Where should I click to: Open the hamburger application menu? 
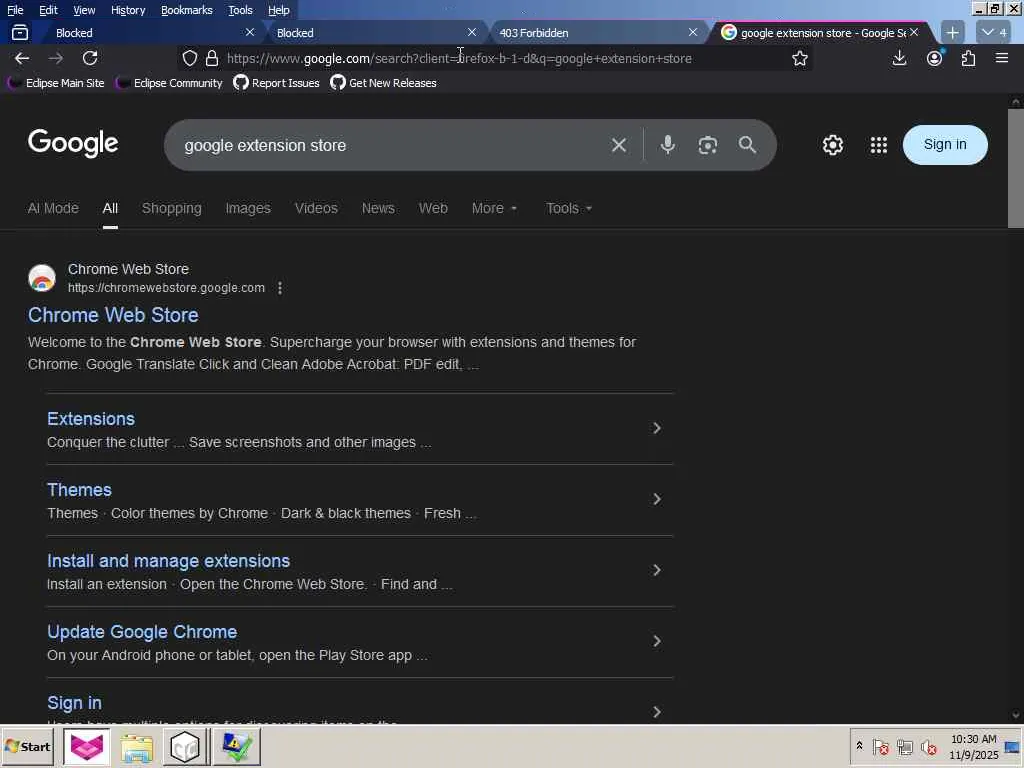coord(1002,58)
